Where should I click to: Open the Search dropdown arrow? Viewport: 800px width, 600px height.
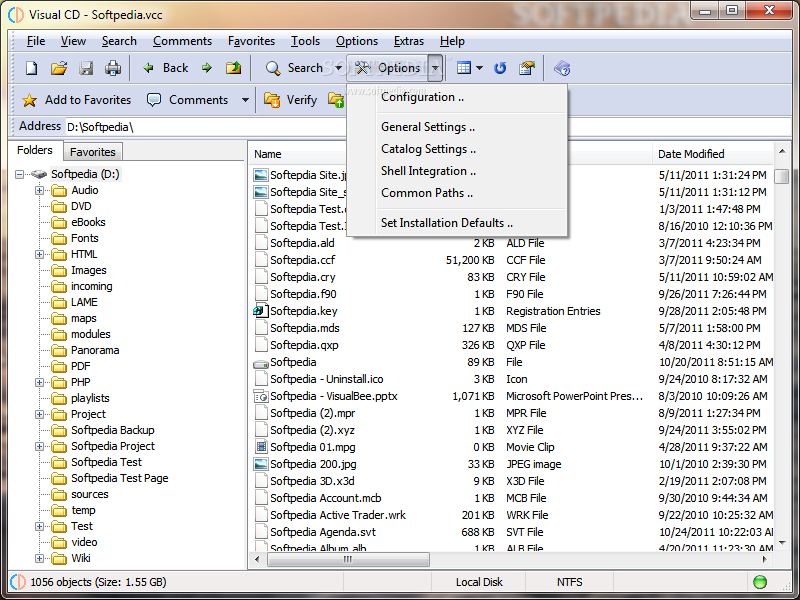(x=338, y=68)
